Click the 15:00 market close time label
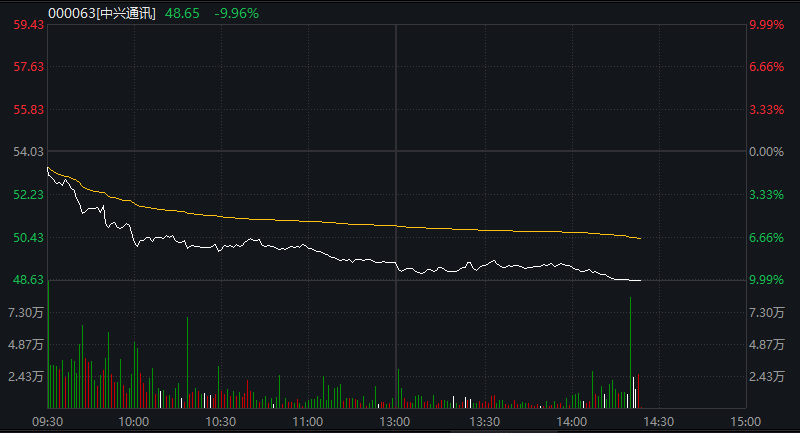This screenshot has height=433, width=800. [745, 422]
